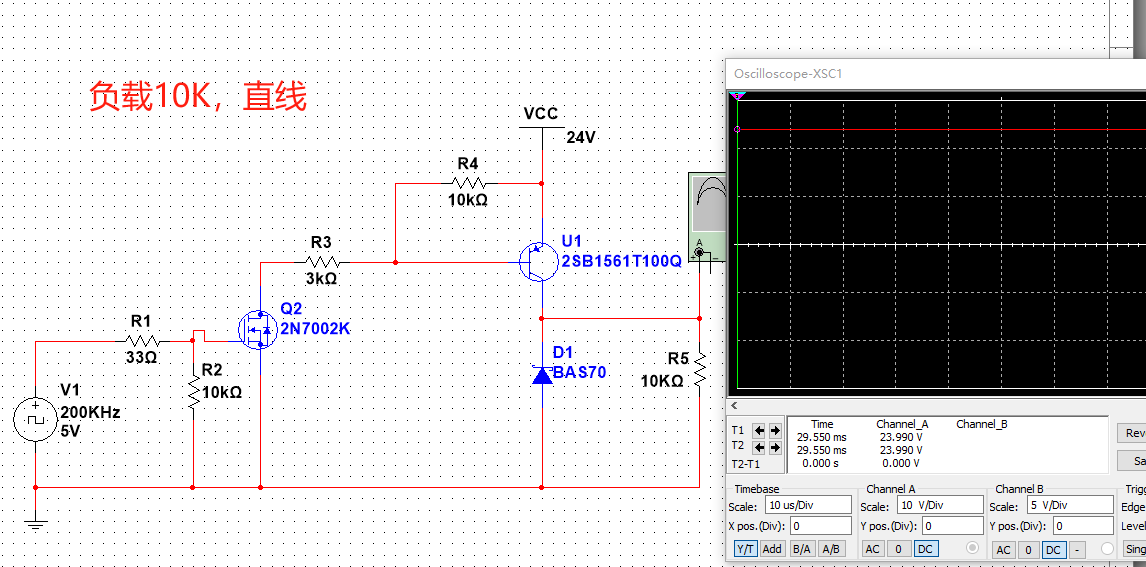The height and width of the screenshot is (567, 1146).
Task: Click the 10KΩ value of R5
Action: tap(662, 381)
